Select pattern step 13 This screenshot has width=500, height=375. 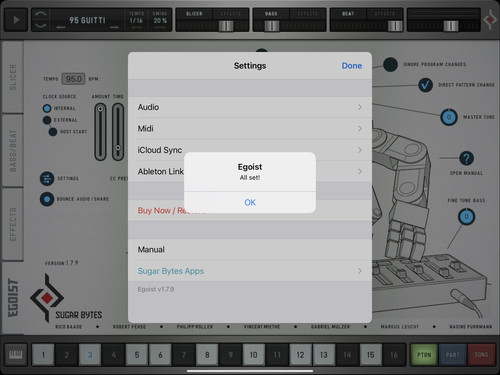324,355
